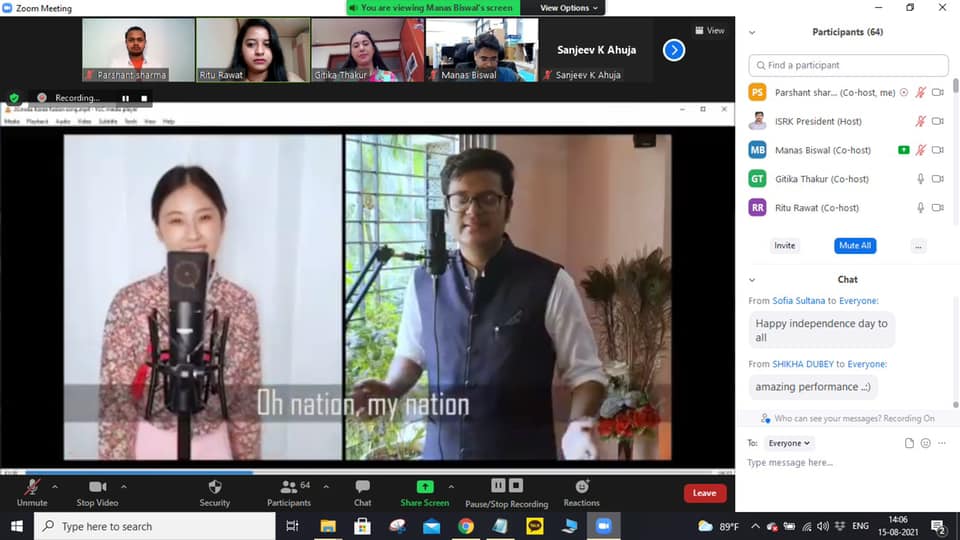Image resolution: width=960 pixels, height=540 pixels.
Task: Click the Participants icon in toolbar
Action: (289, 487)
